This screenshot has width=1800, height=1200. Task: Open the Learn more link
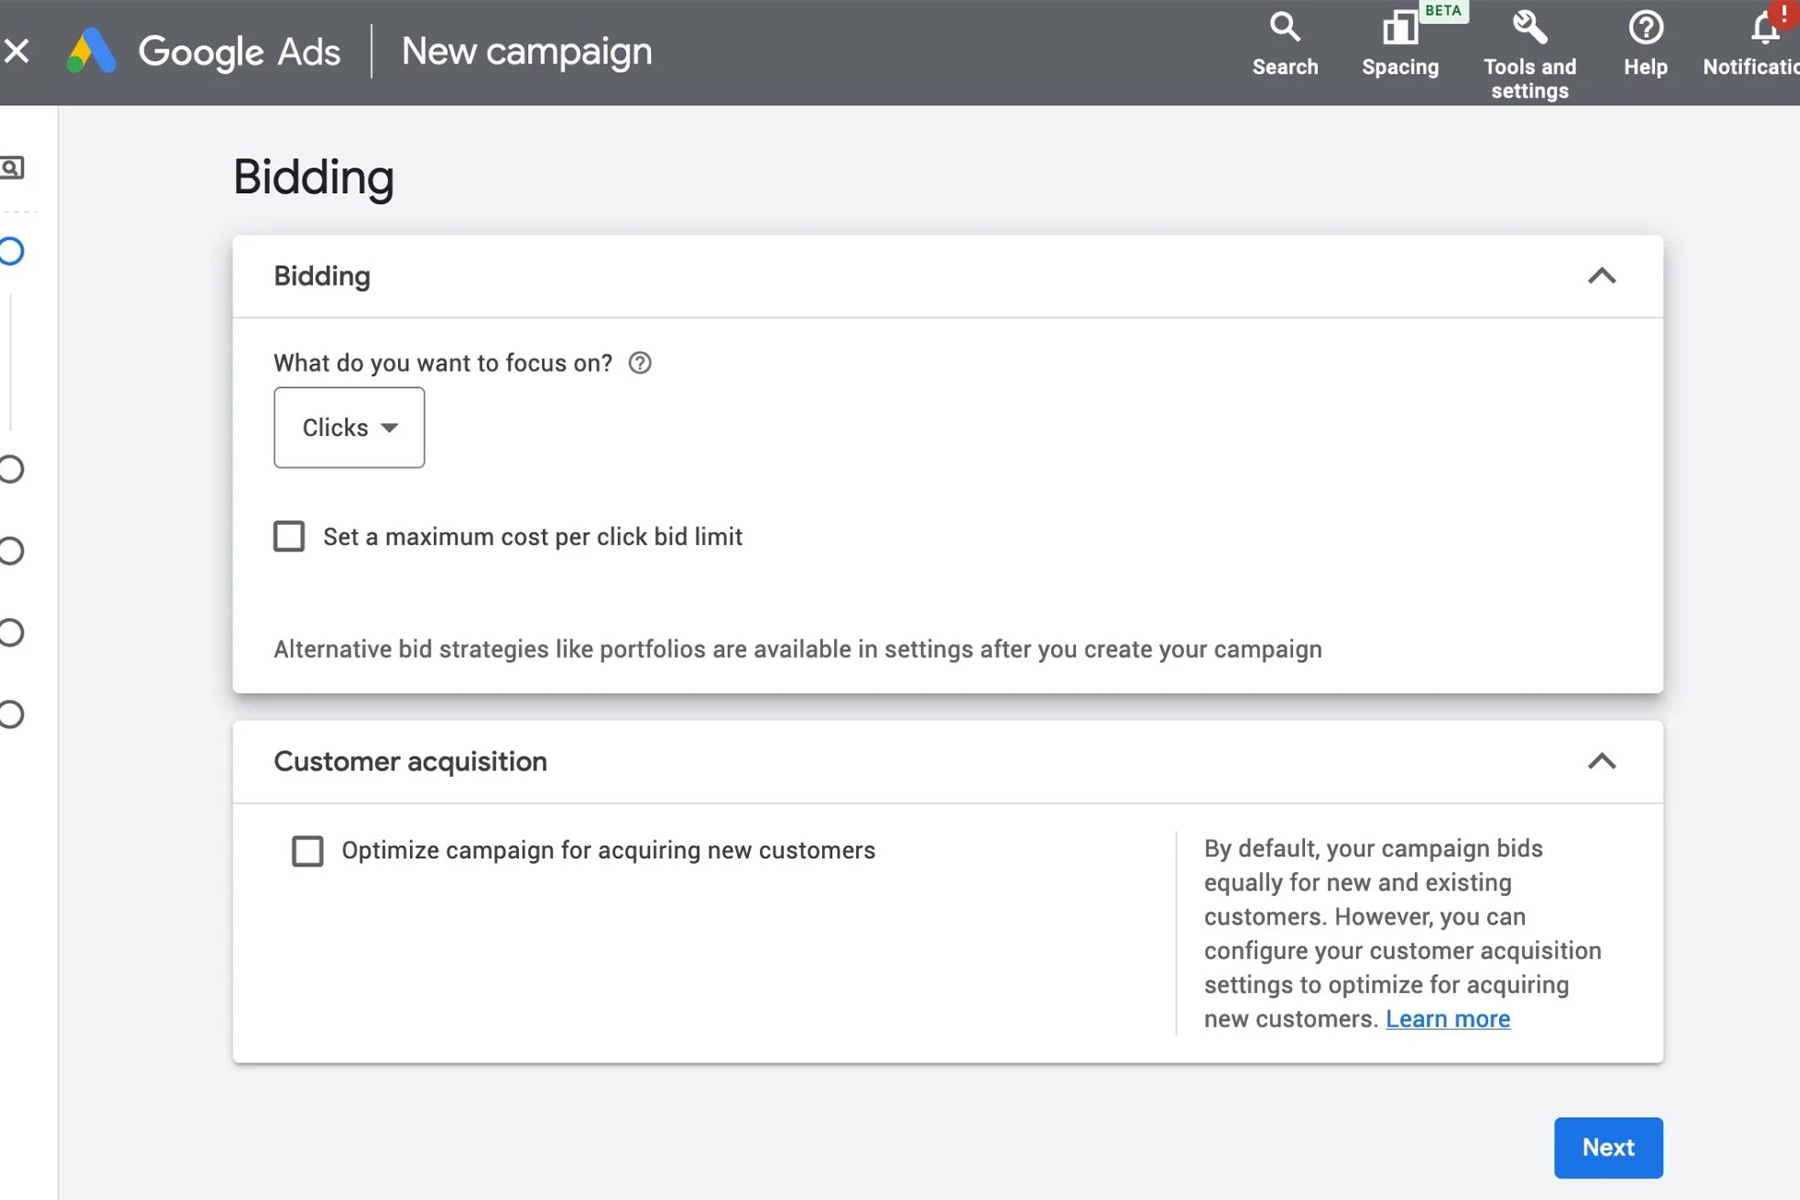1448,1019
